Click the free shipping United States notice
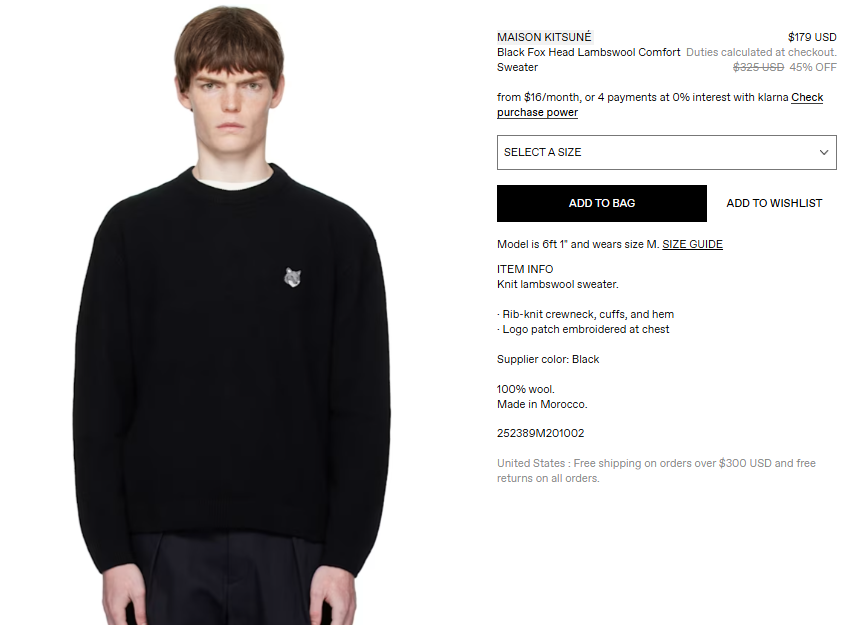This screenshot has height=625, width=851. tap(656, 470)
